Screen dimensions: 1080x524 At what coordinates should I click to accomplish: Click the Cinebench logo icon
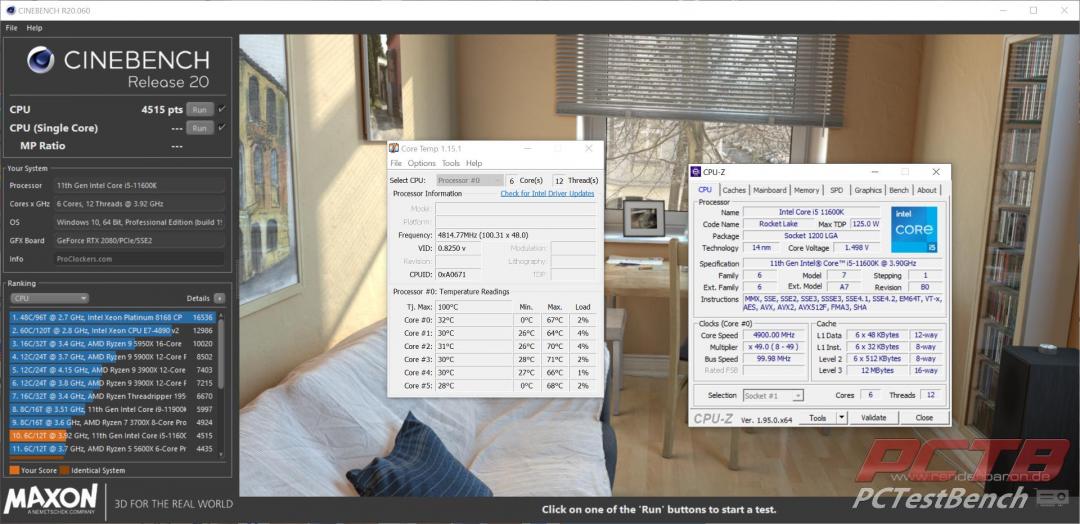pos(41,60)
